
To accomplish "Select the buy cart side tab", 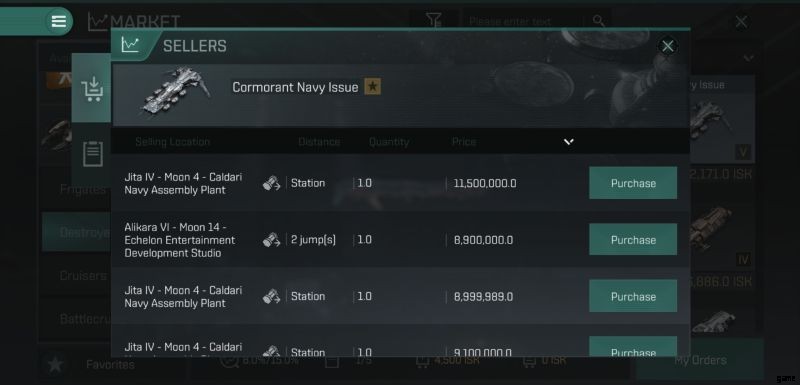I will [92, 88].
